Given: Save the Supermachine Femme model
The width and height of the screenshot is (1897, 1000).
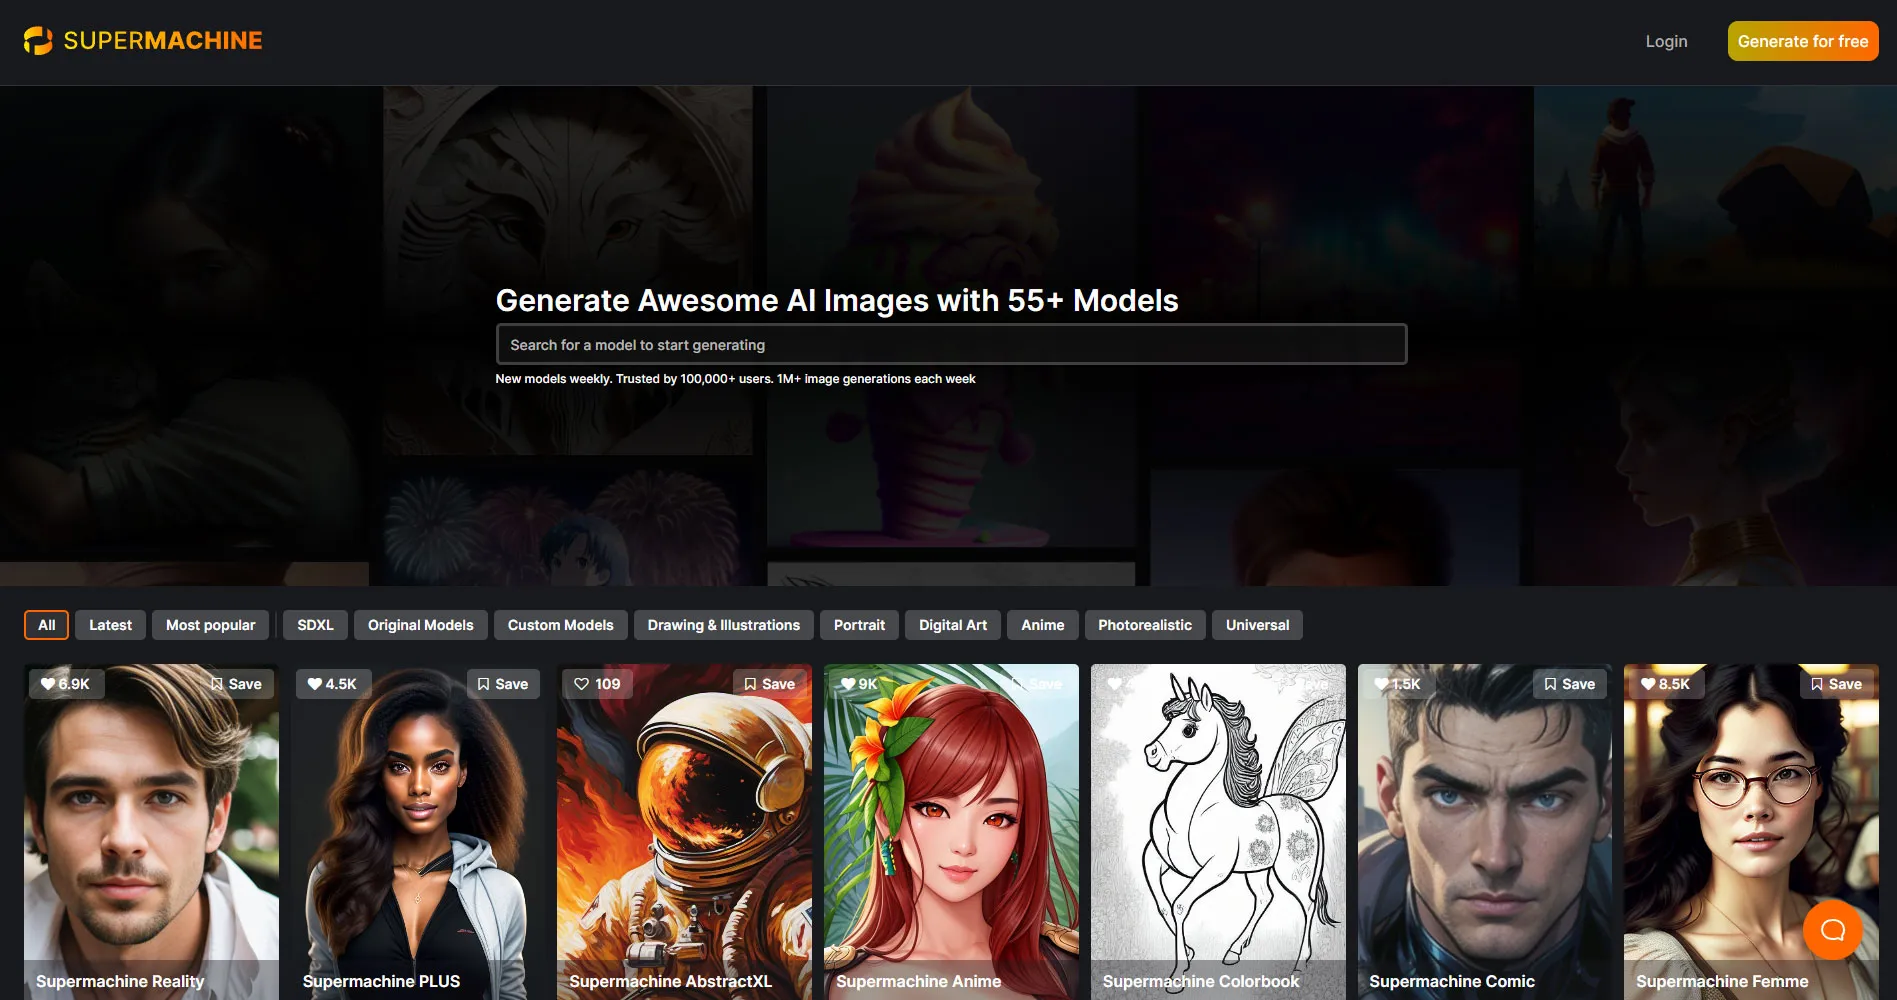Looking at the screenshot, I should click(1837, 684).
